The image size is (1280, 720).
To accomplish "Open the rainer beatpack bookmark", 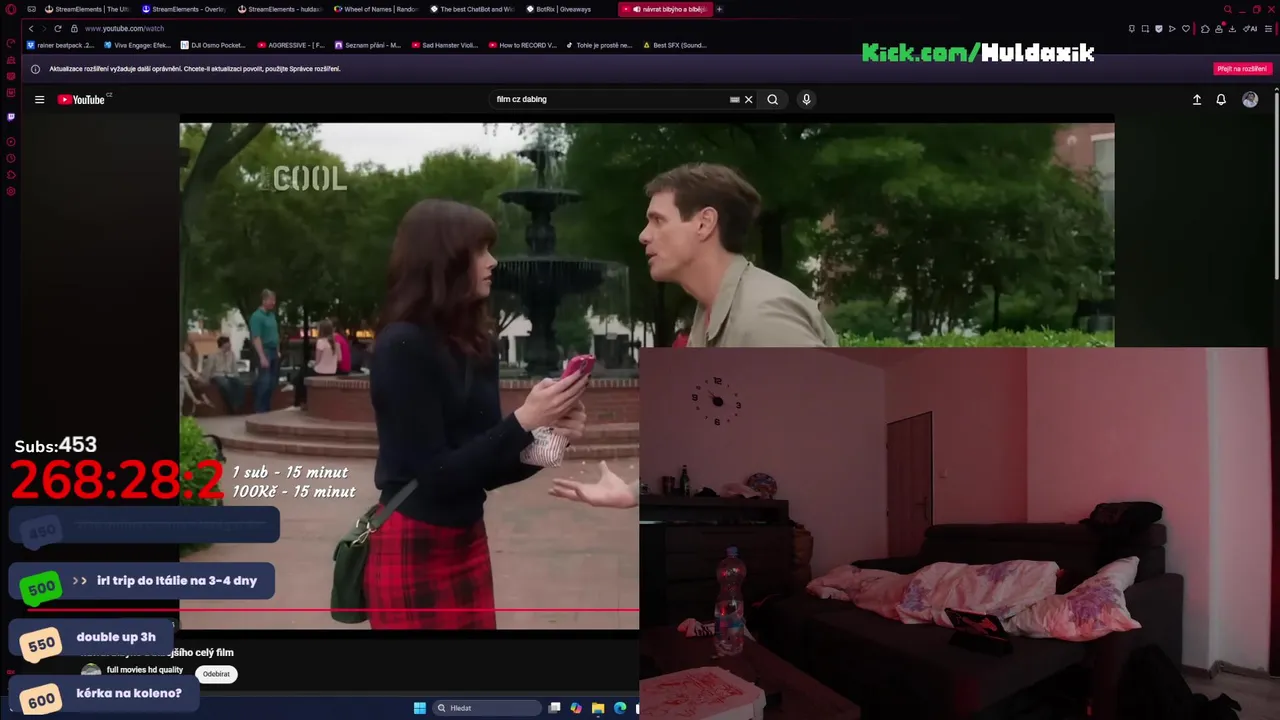I will point(61,45).
